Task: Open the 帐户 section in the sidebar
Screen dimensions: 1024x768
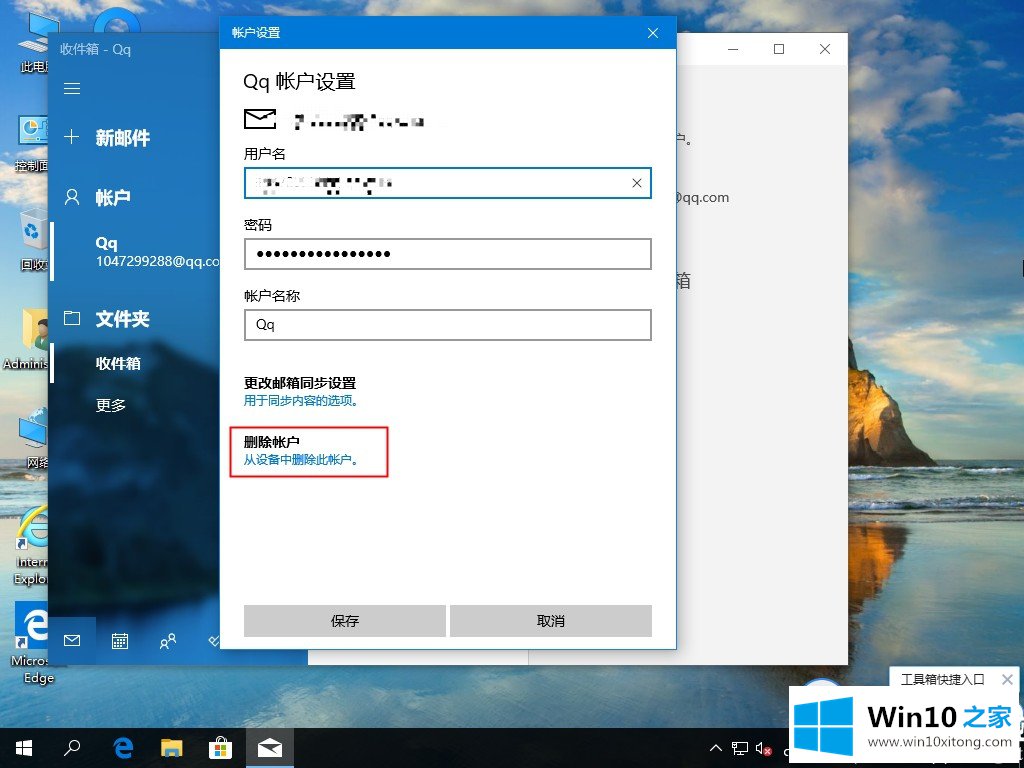Action: tap(112, 197)
